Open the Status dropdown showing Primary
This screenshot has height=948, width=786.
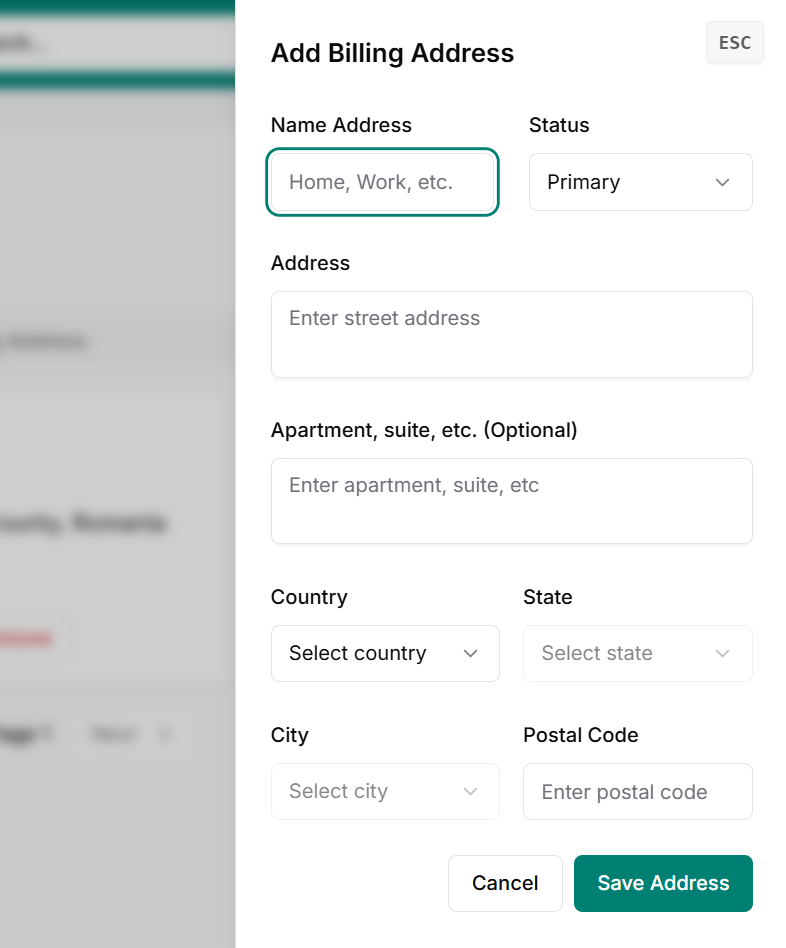coord(640,182)
